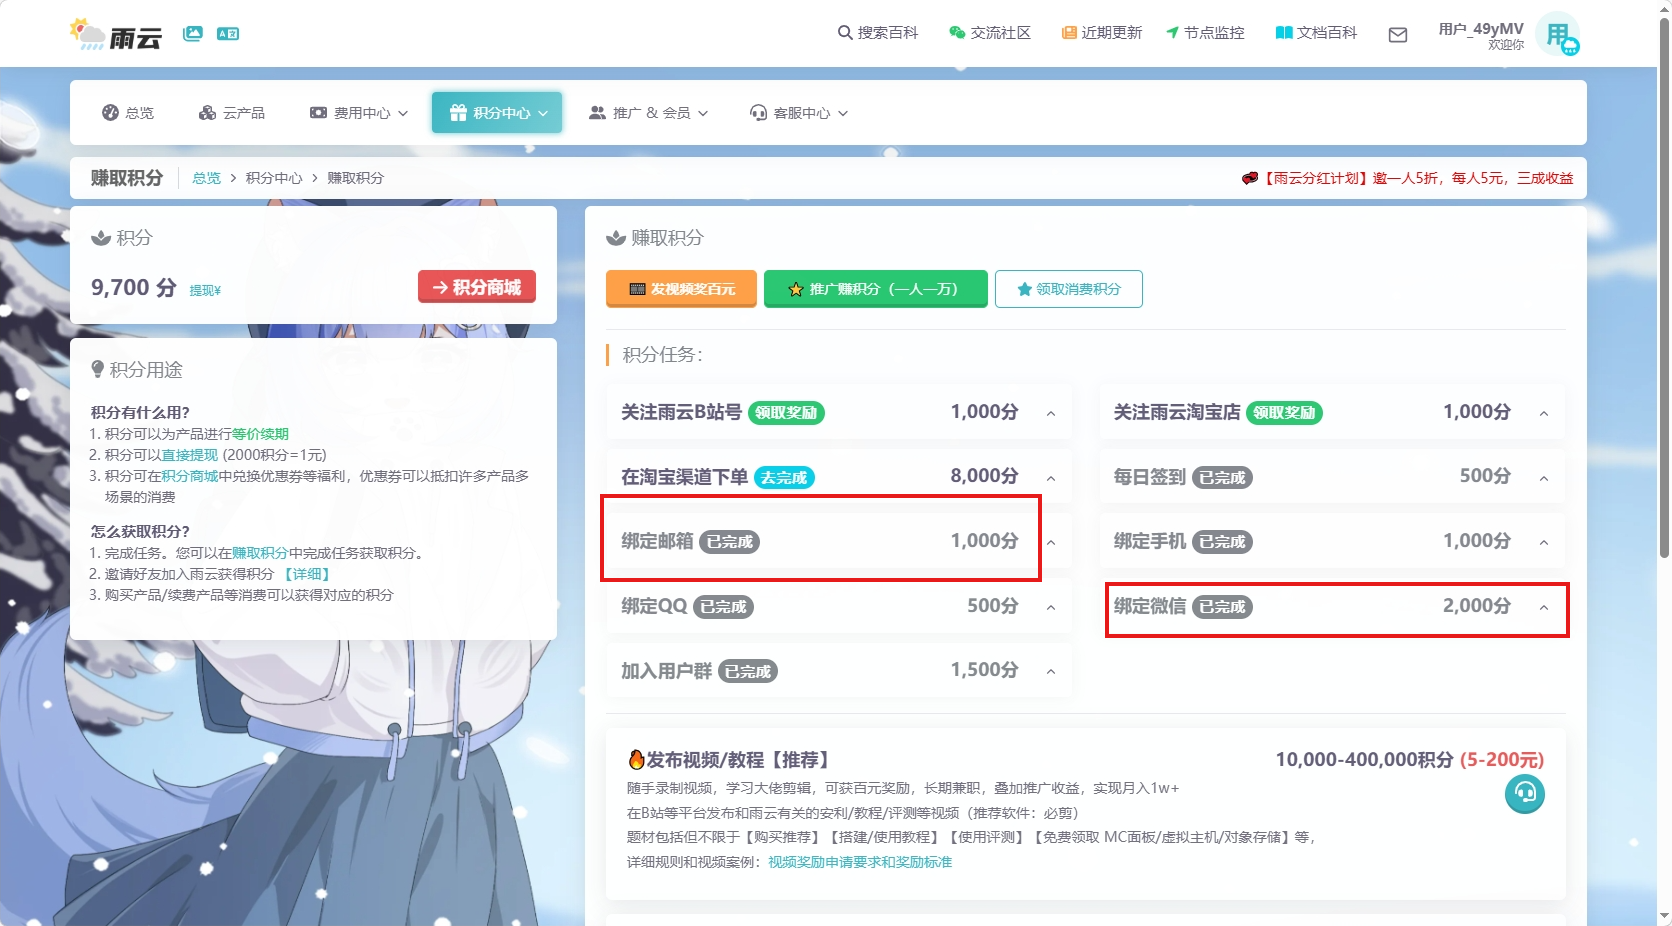Toggle 加入用户群 task chevron

1051,671
